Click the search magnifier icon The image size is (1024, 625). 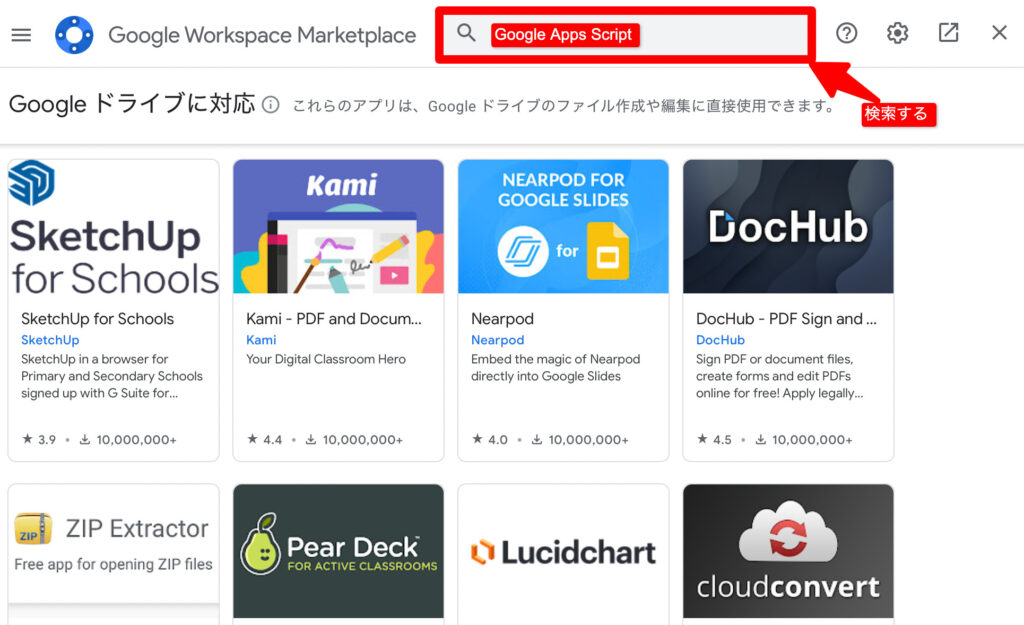(466, 33)
